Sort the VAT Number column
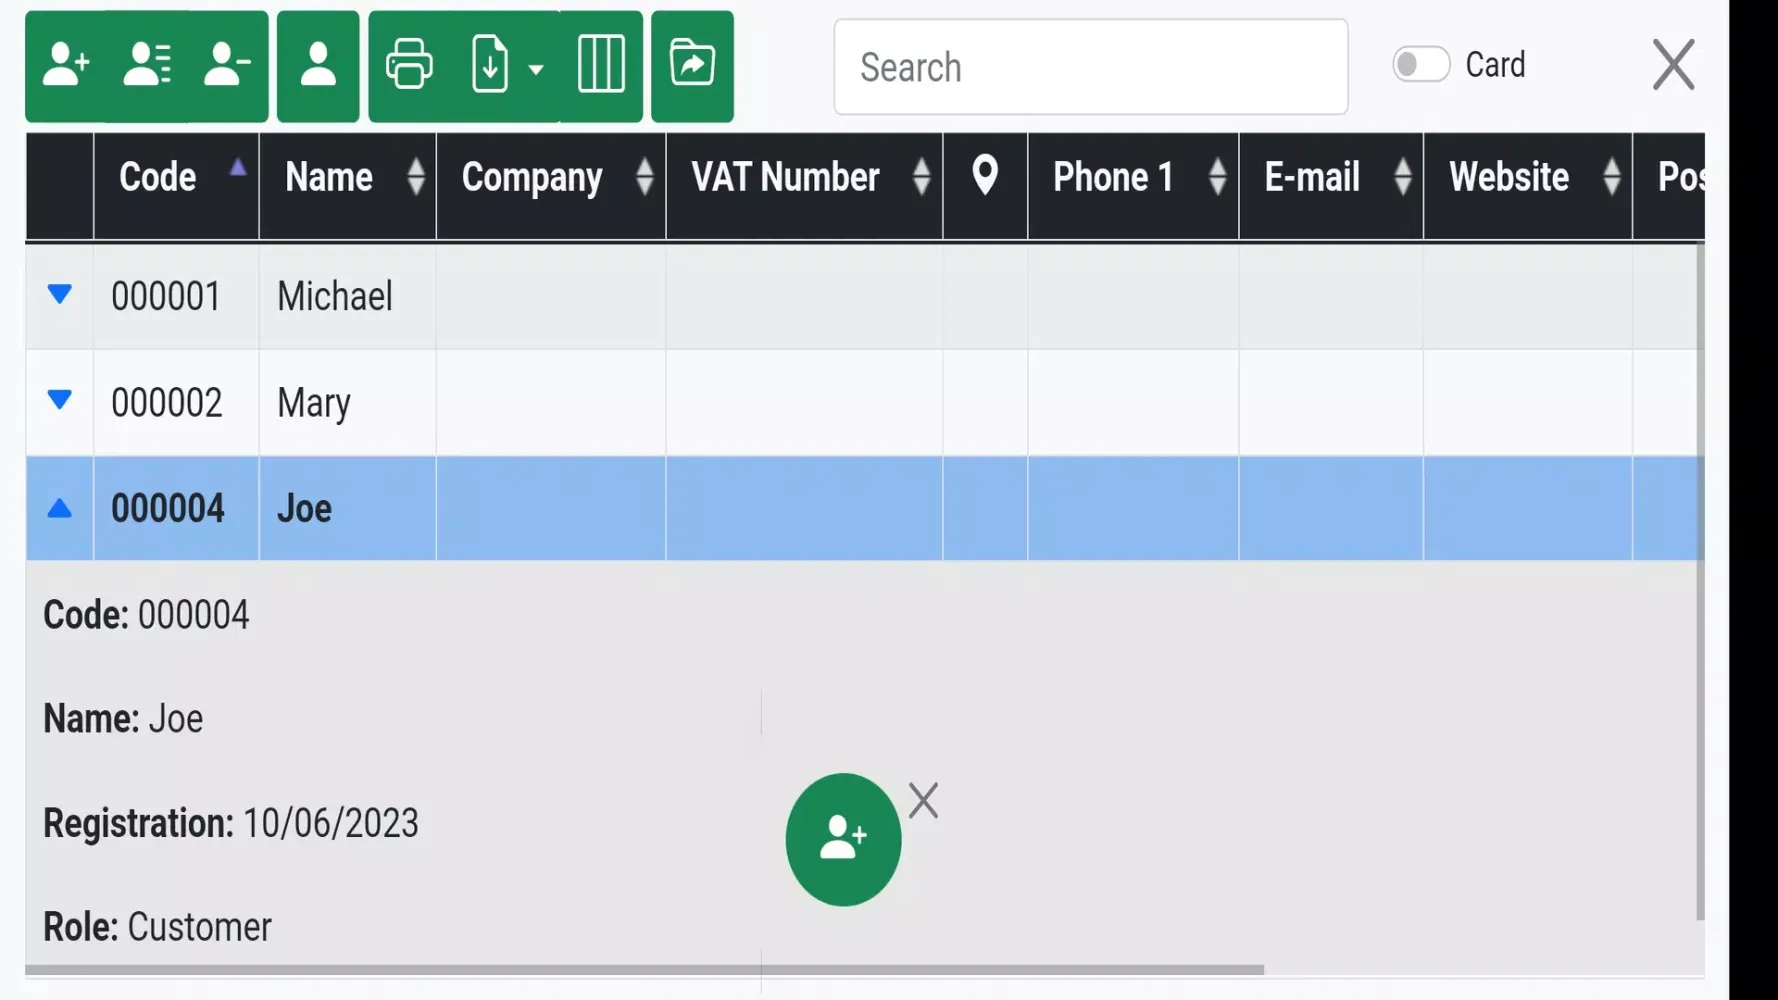The width and height of the screenshot is (1778, 1000). pos(922,177)
